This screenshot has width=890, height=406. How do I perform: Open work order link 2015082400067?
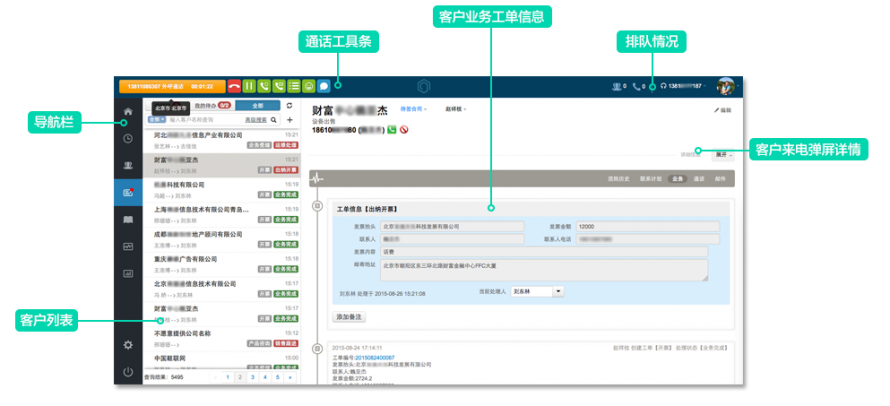click(x=375, y=358)
